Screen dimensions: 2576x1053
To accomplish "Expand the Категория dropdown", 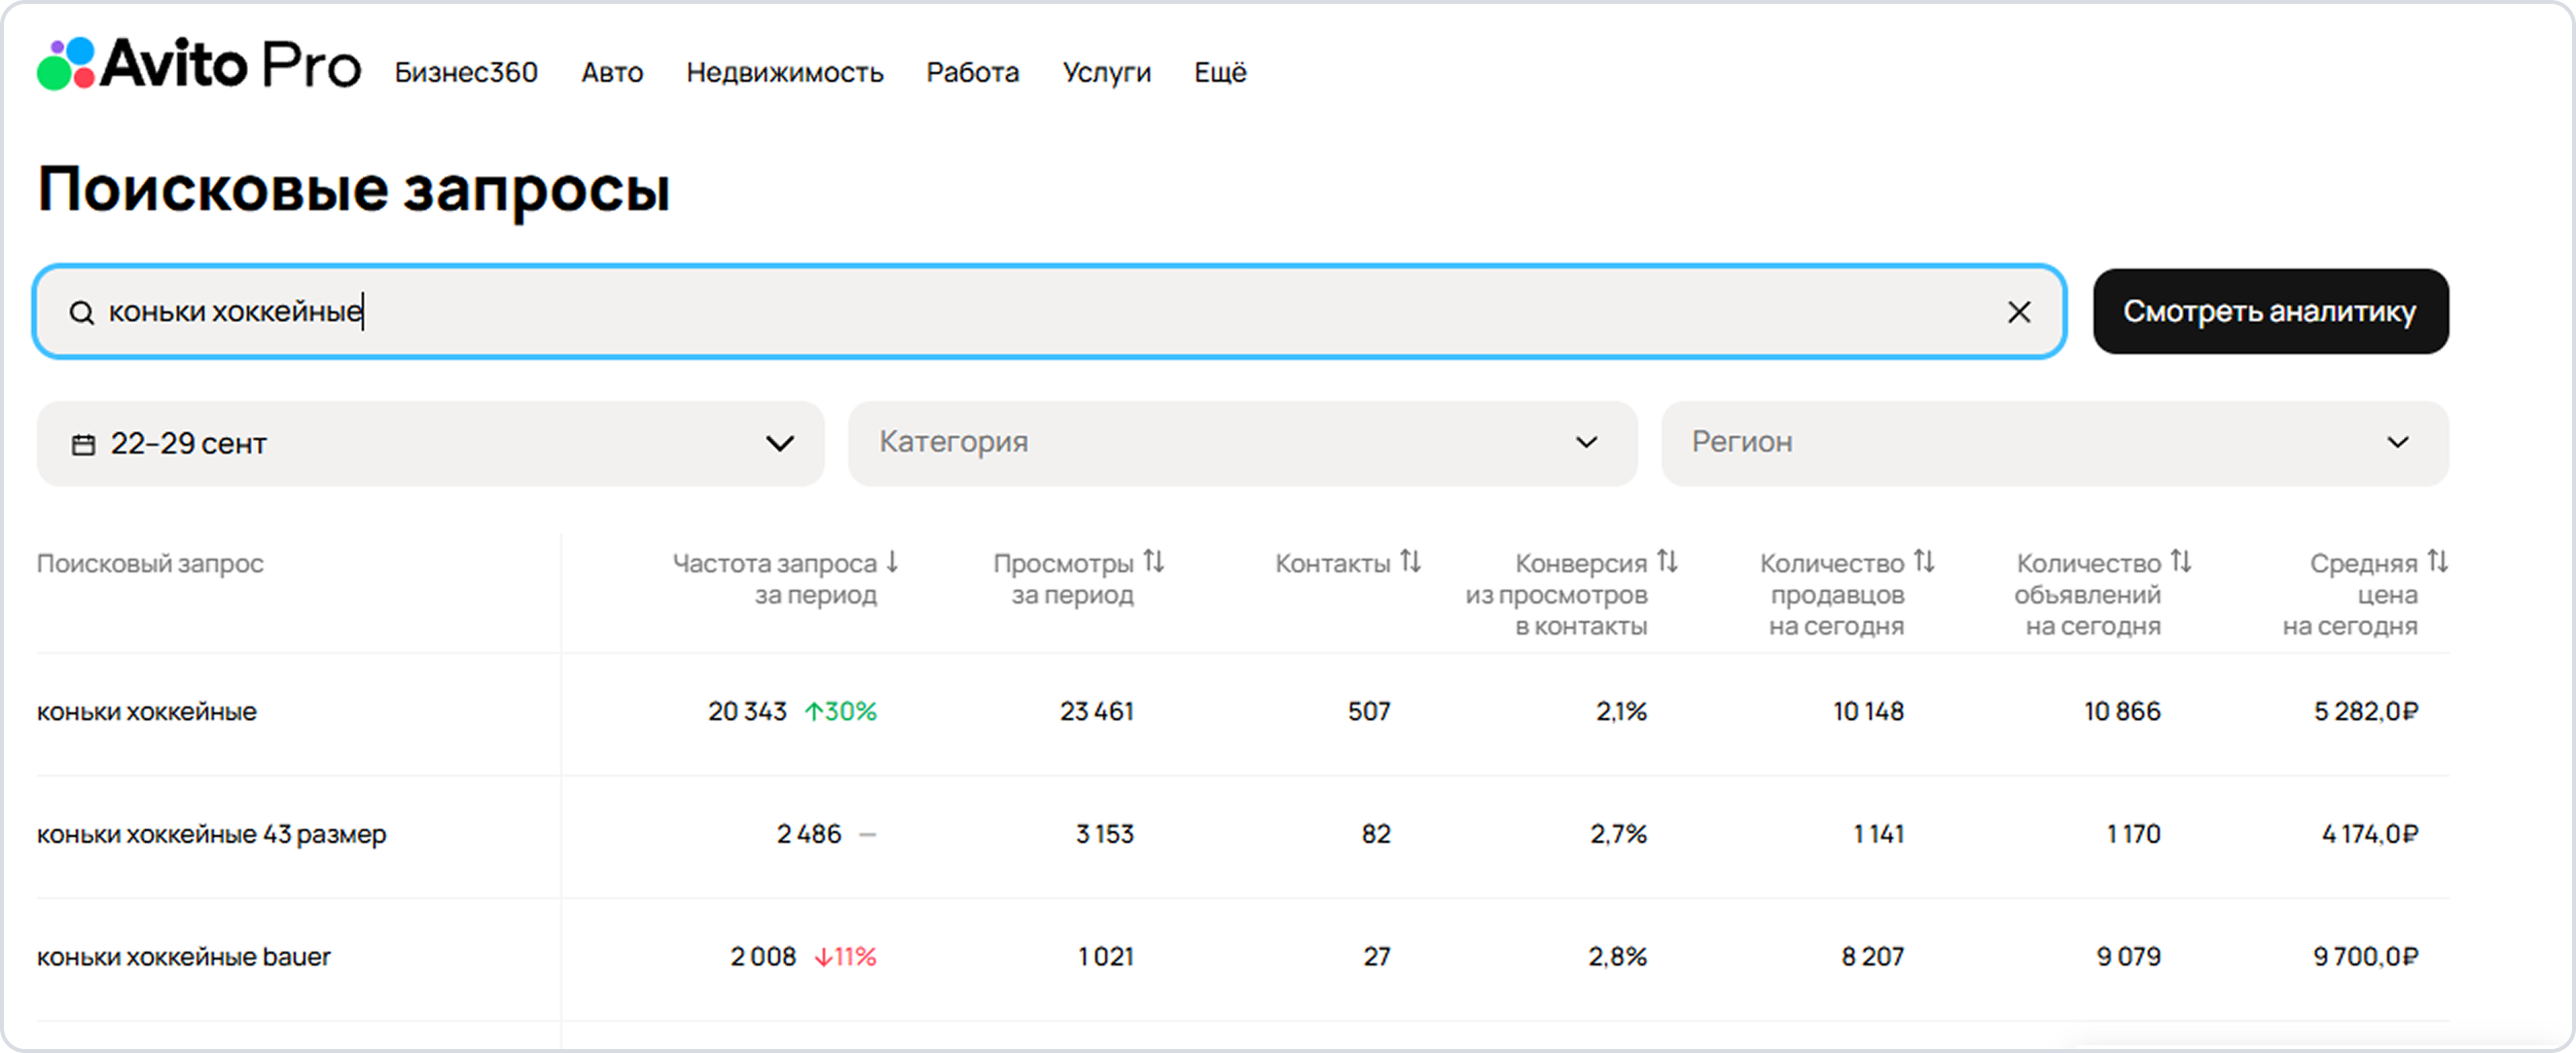I will click(x=1242, y=443).
